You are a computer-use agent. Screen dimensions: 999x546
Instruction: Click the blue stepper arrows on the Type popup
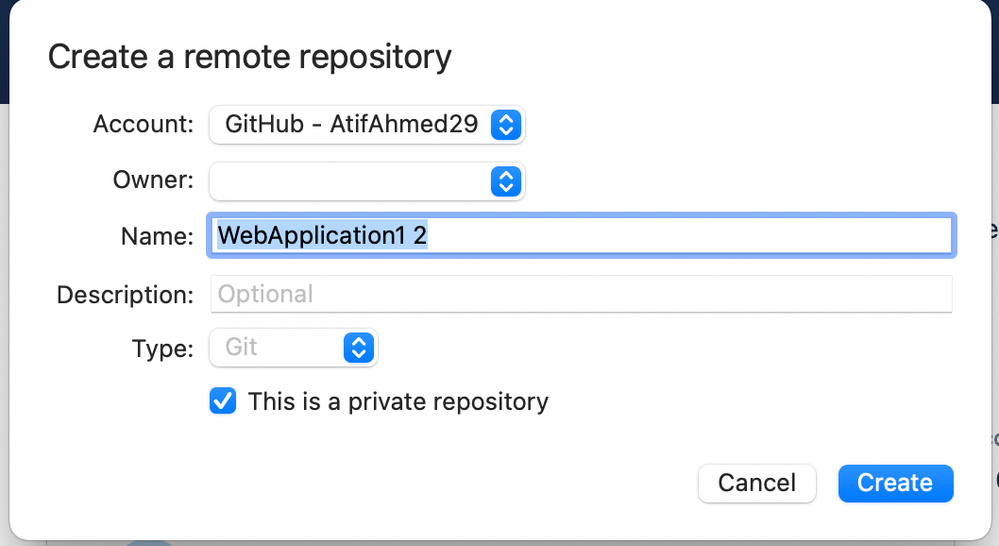(x=359, y=348)
